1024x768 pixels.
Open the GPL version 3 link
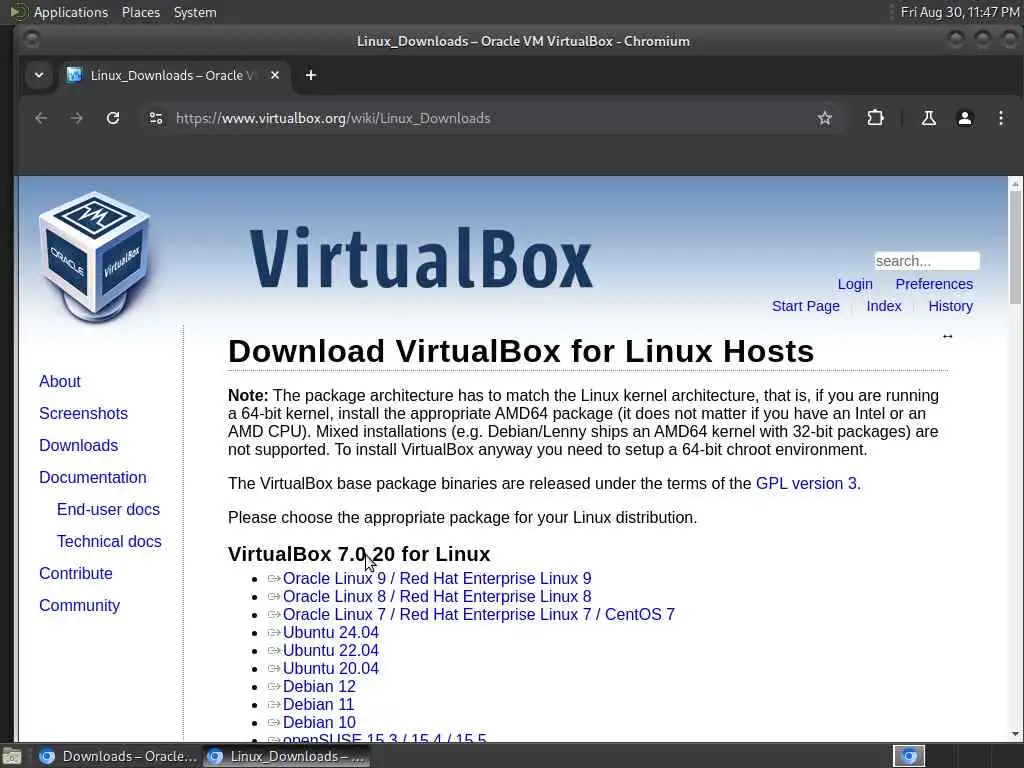808,483
